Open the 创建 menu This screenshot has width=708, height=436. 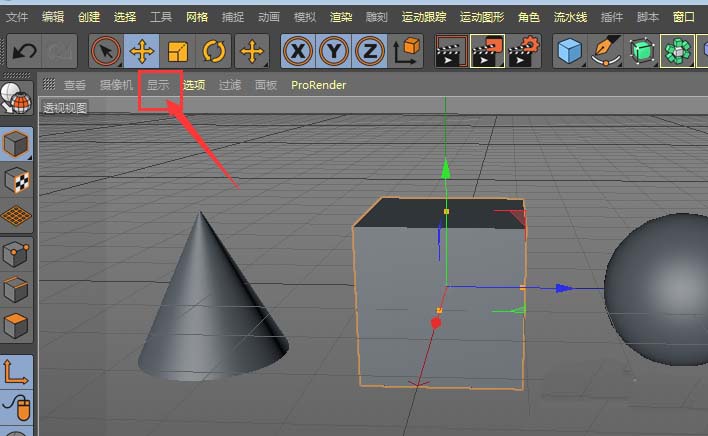[89, 17]
